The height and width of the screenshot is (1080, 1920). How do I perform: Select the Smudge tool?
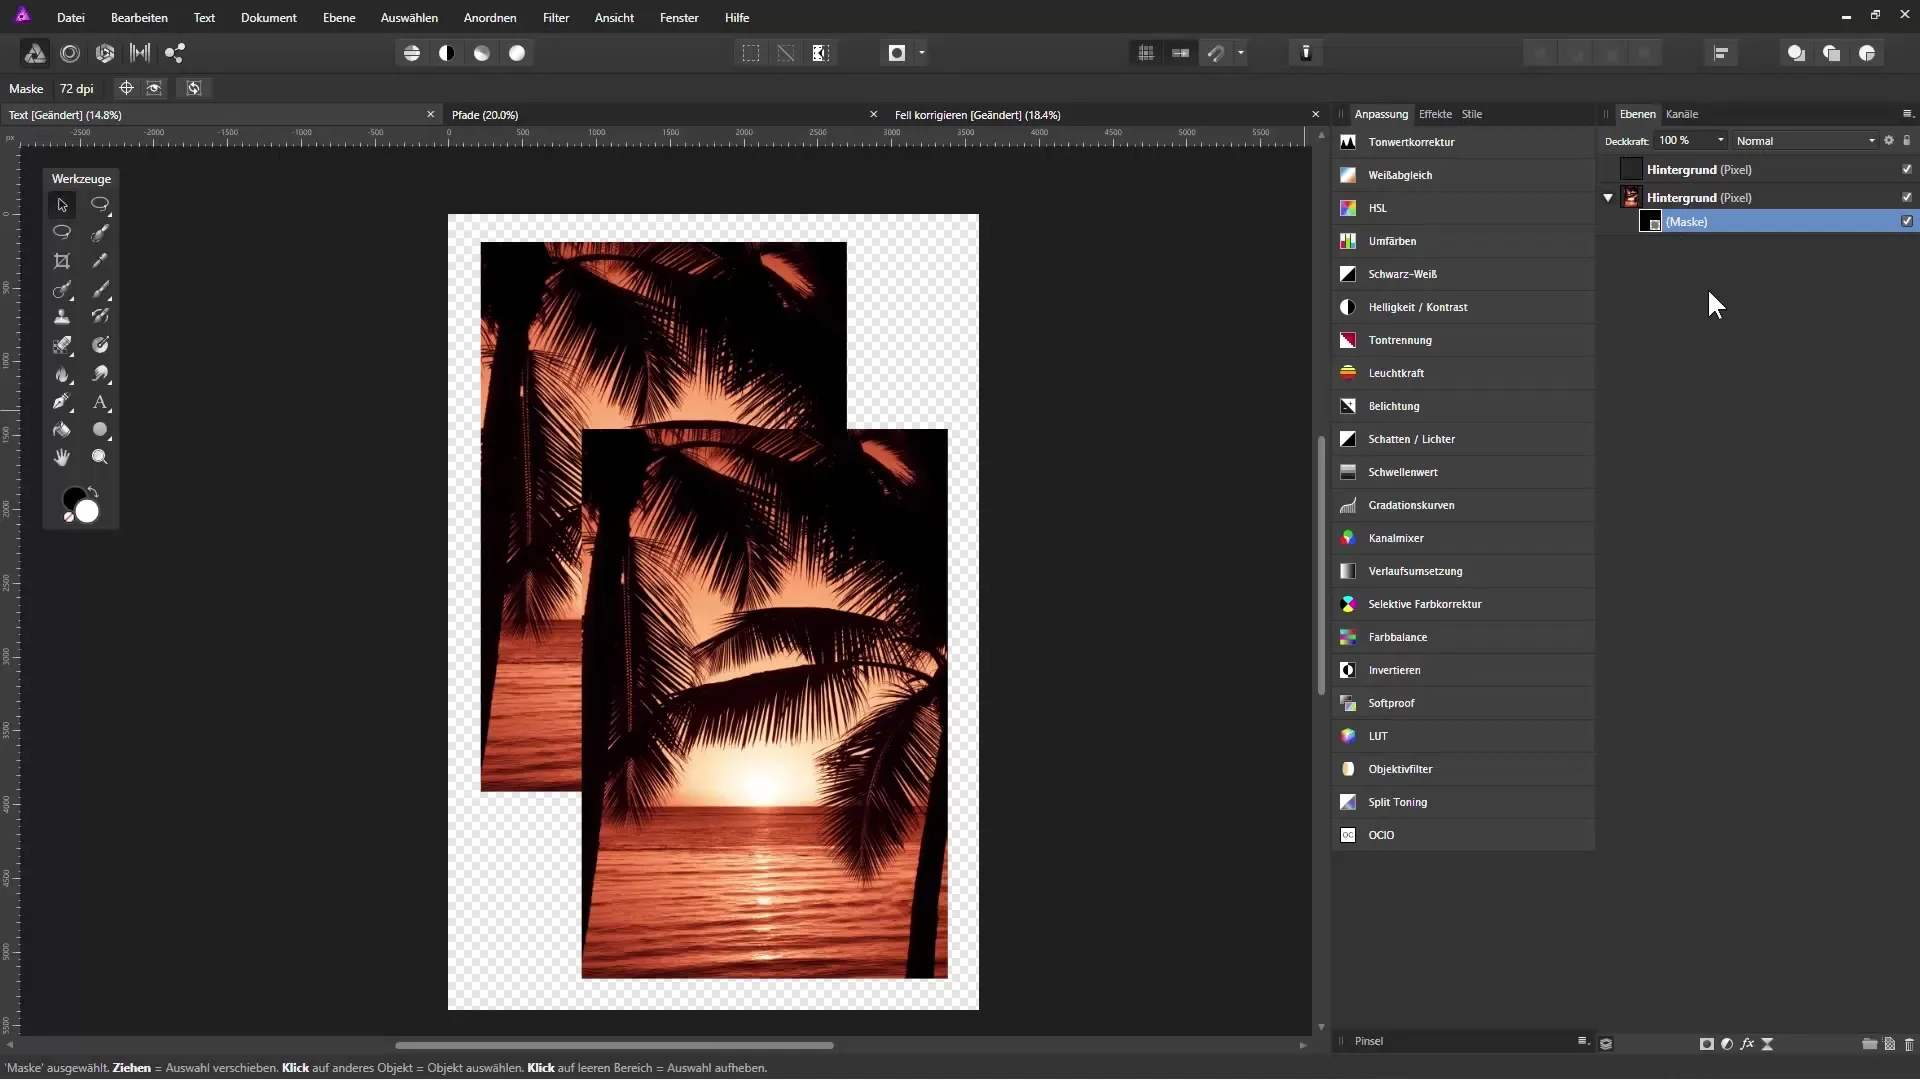(100, 374)
